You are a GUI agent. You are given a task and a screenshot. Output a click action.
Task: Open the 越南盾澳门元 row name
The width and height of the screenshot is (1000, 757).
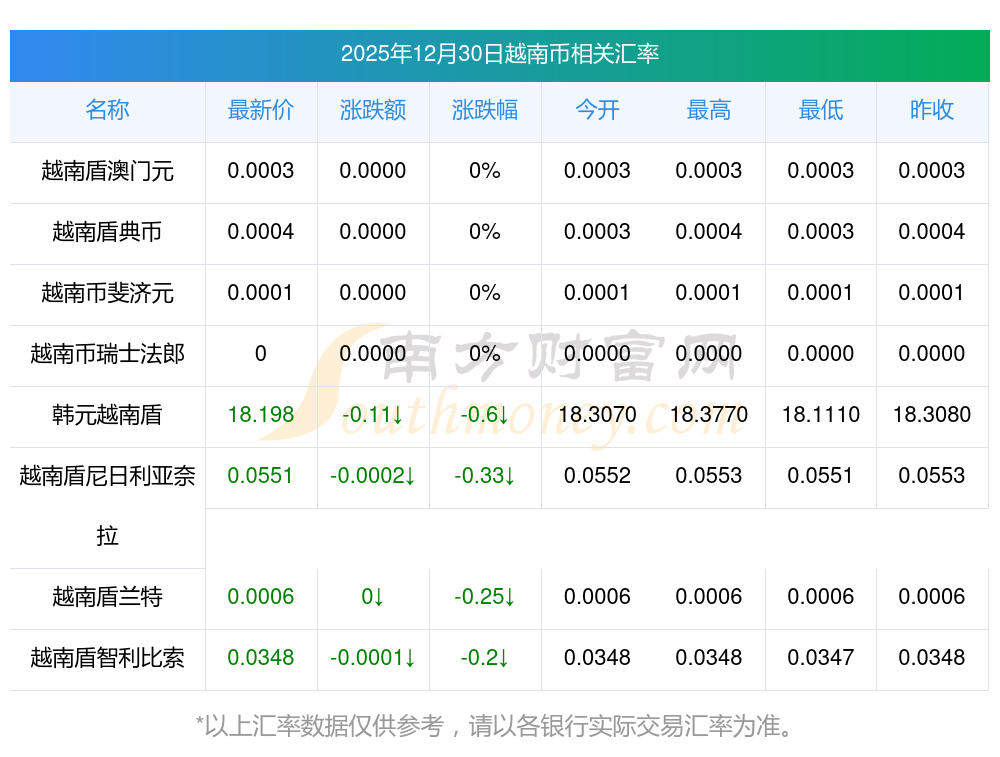[x=107, y=171]
